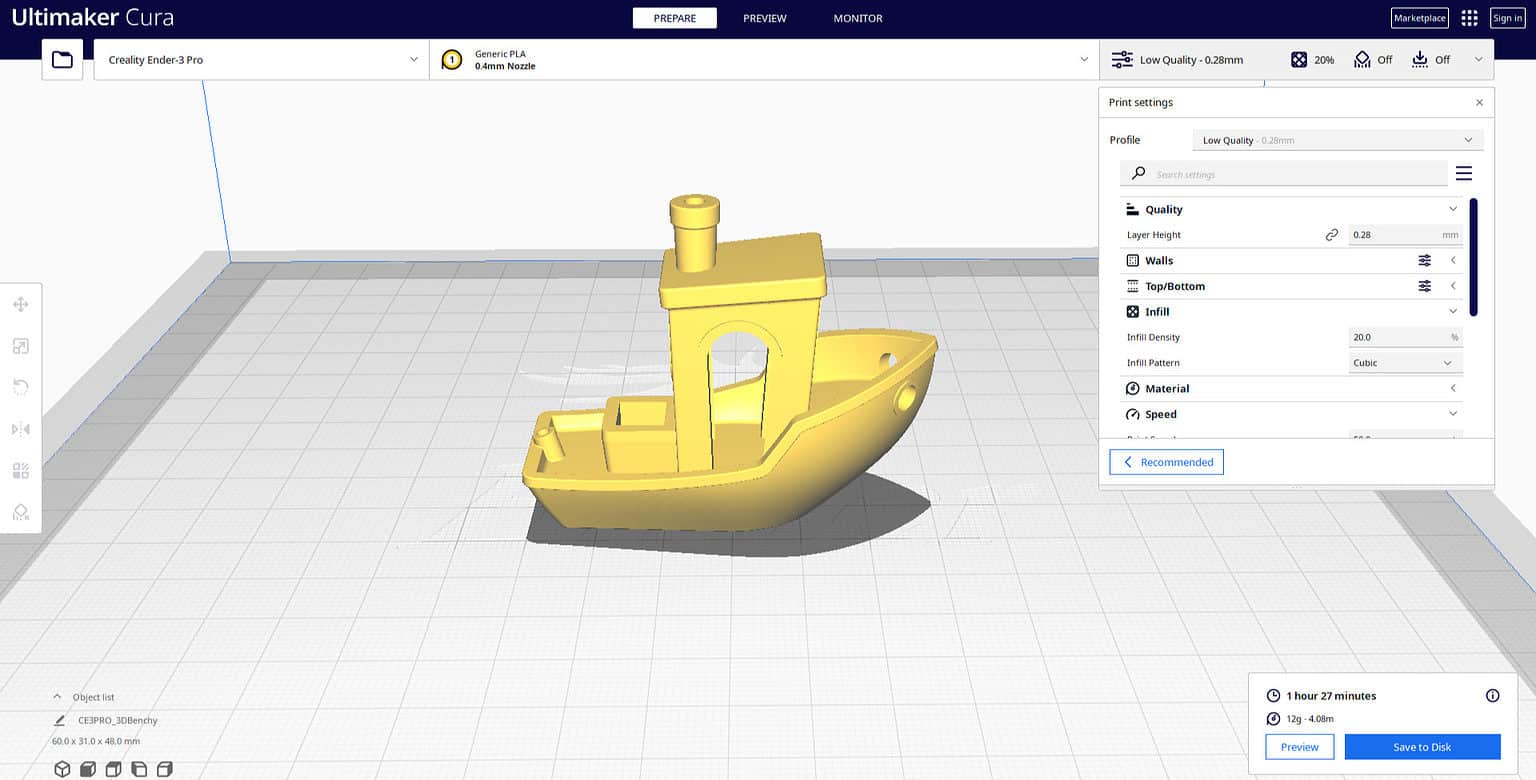Select the Move tool
The width and height of the screenshot is (1536, 780).
tap(20, 304)
